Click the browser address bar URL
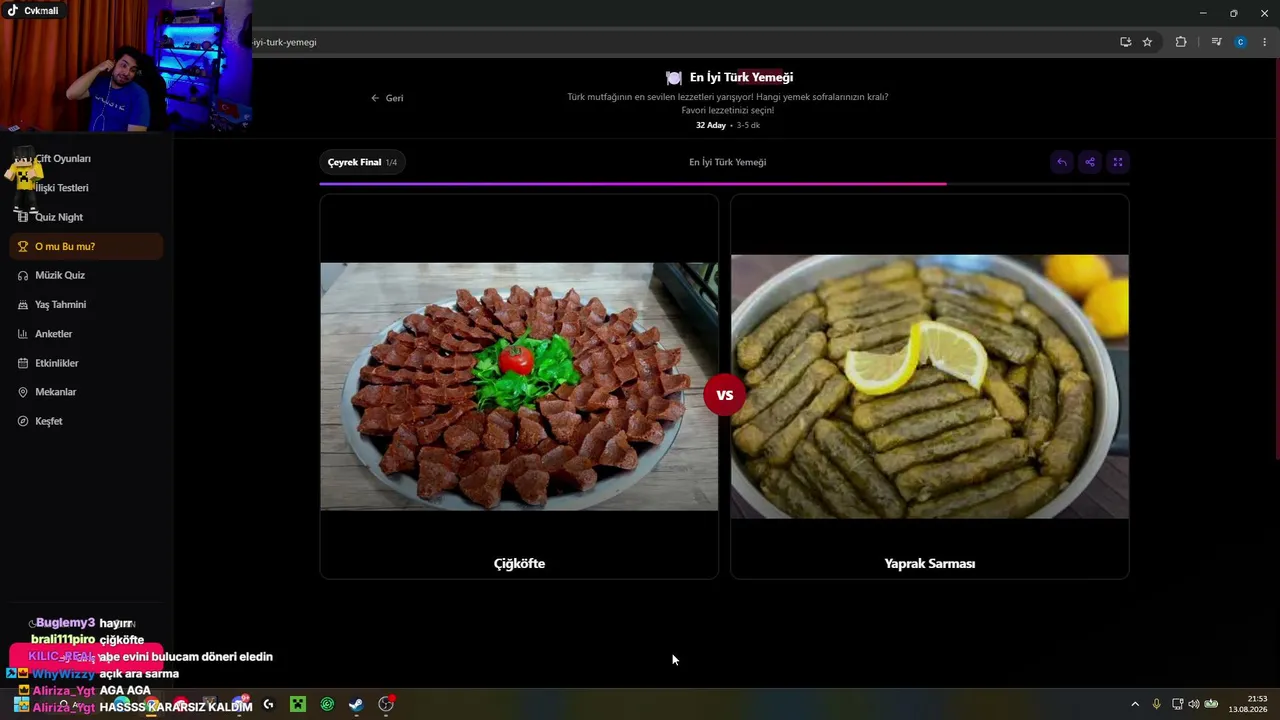 click(x=285, y=42)
